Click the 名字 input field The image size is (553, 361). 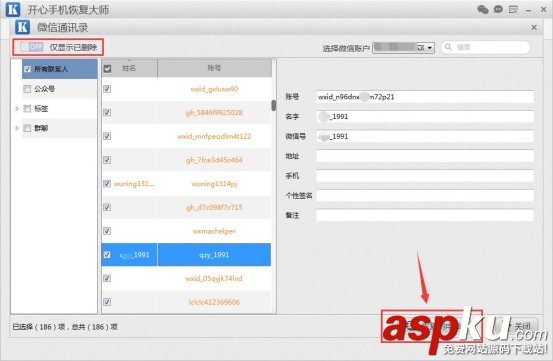[425, 116]
